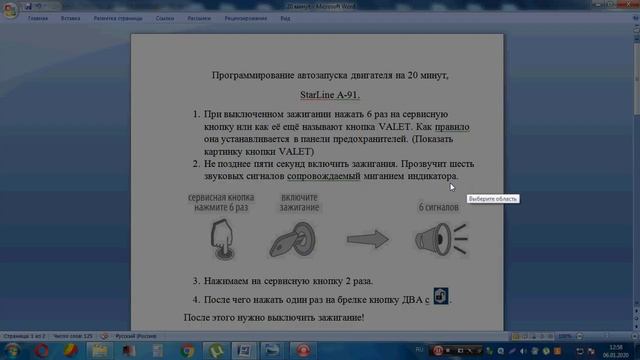Click taskbar clock showing 12:56
This screenshot has height=360, width=640.
[x=616, y=351]
